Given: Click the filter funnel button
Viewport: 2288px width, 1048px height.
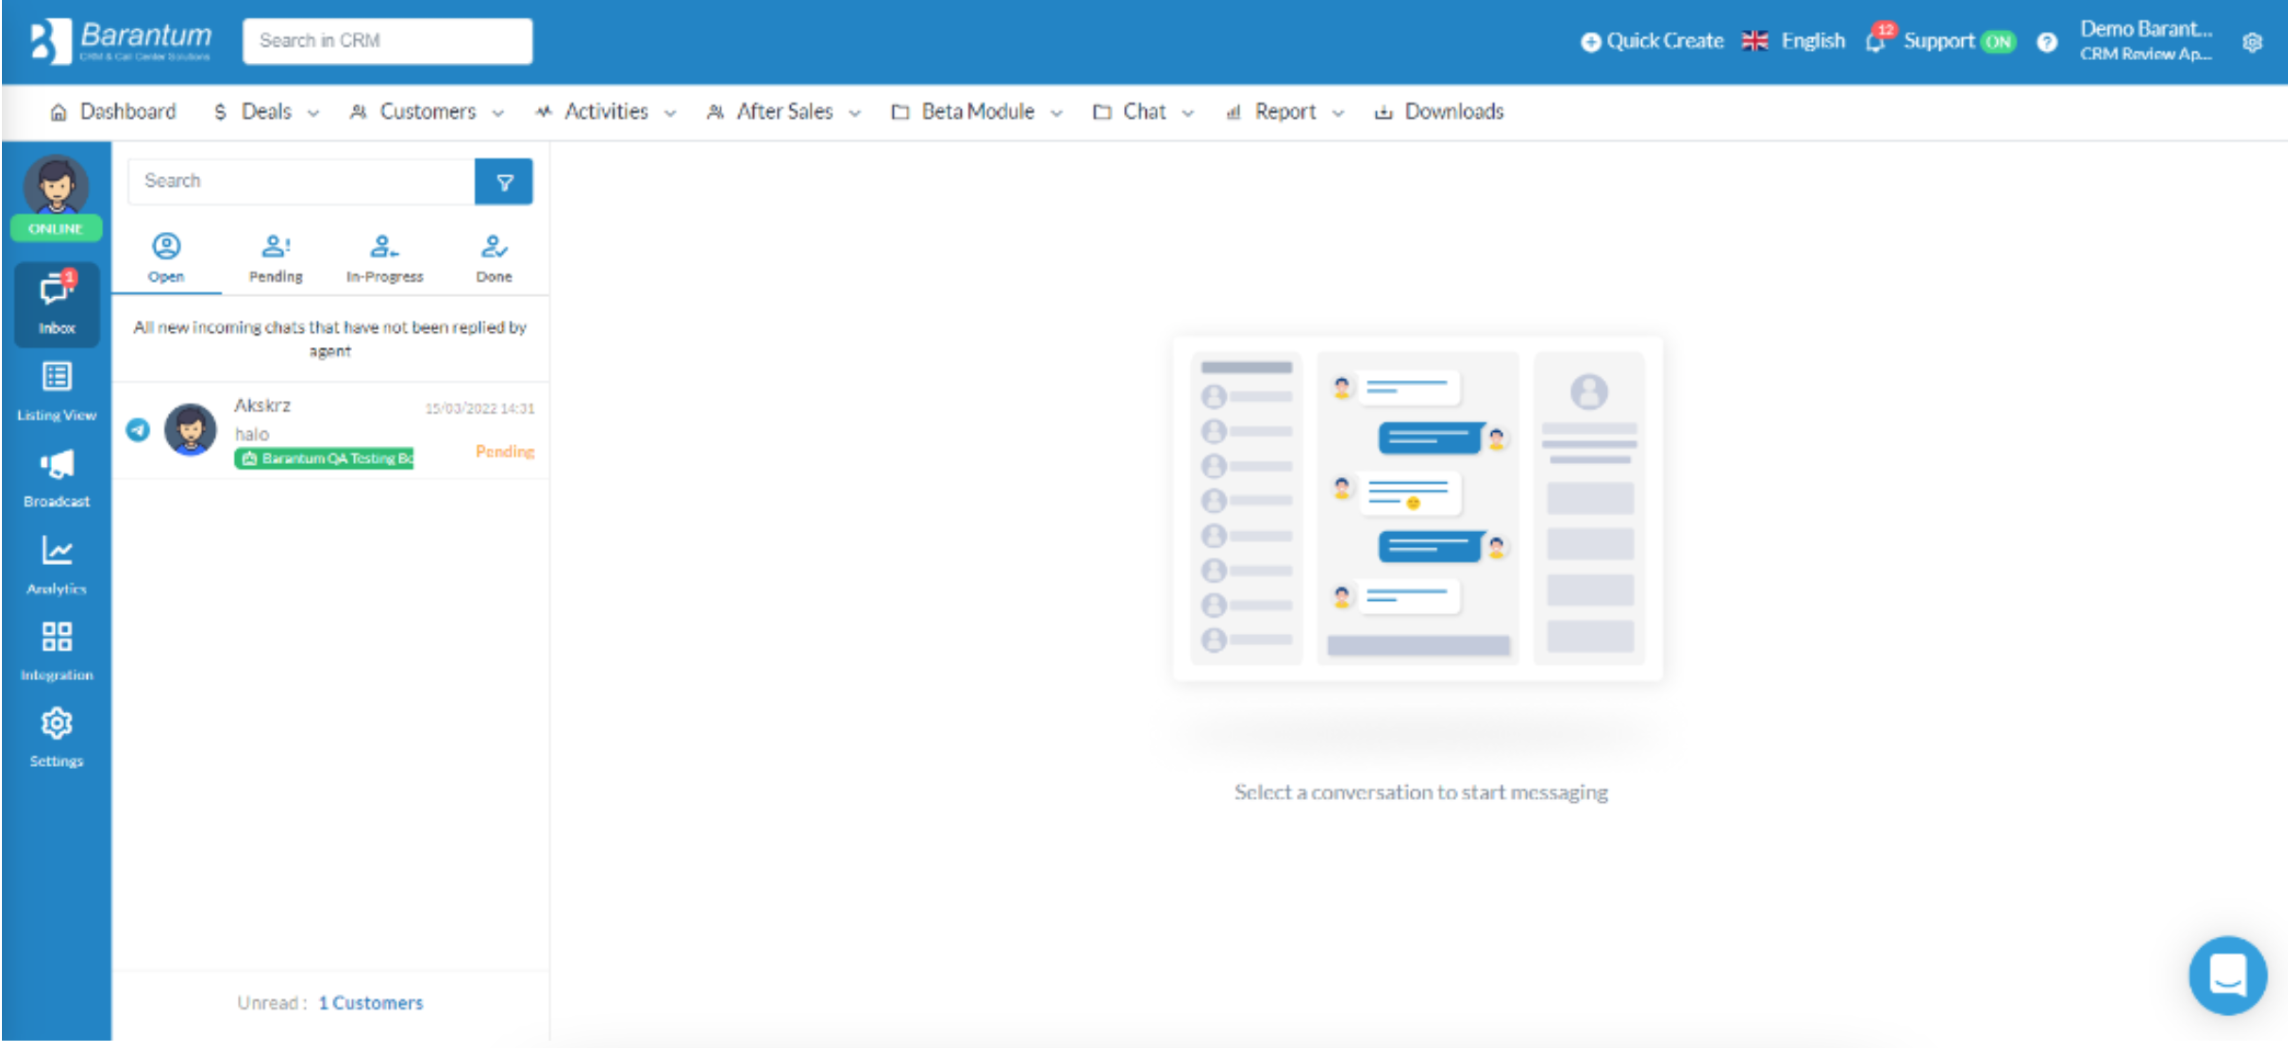Looking at the screenshot, I should (x=504, y=182).
